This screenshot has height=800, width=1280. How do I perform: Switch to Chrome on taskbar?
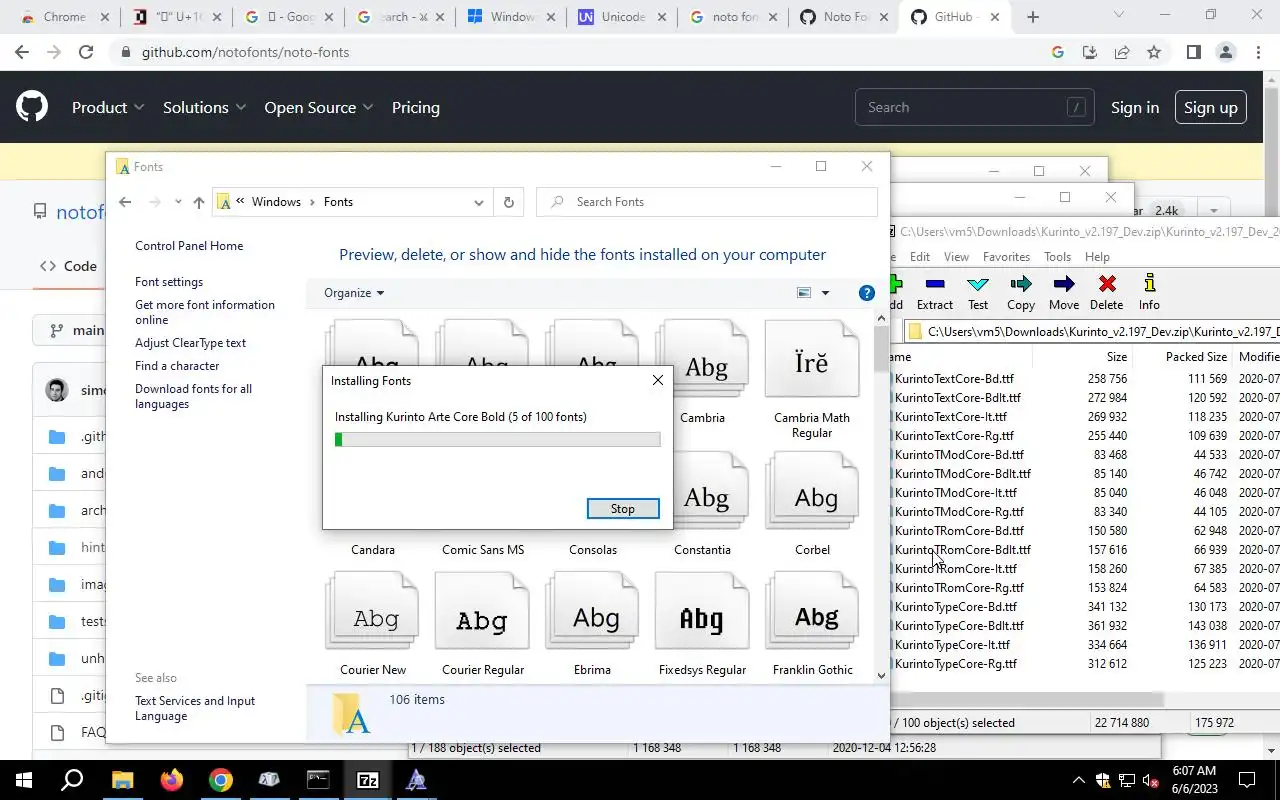[220, 780]
